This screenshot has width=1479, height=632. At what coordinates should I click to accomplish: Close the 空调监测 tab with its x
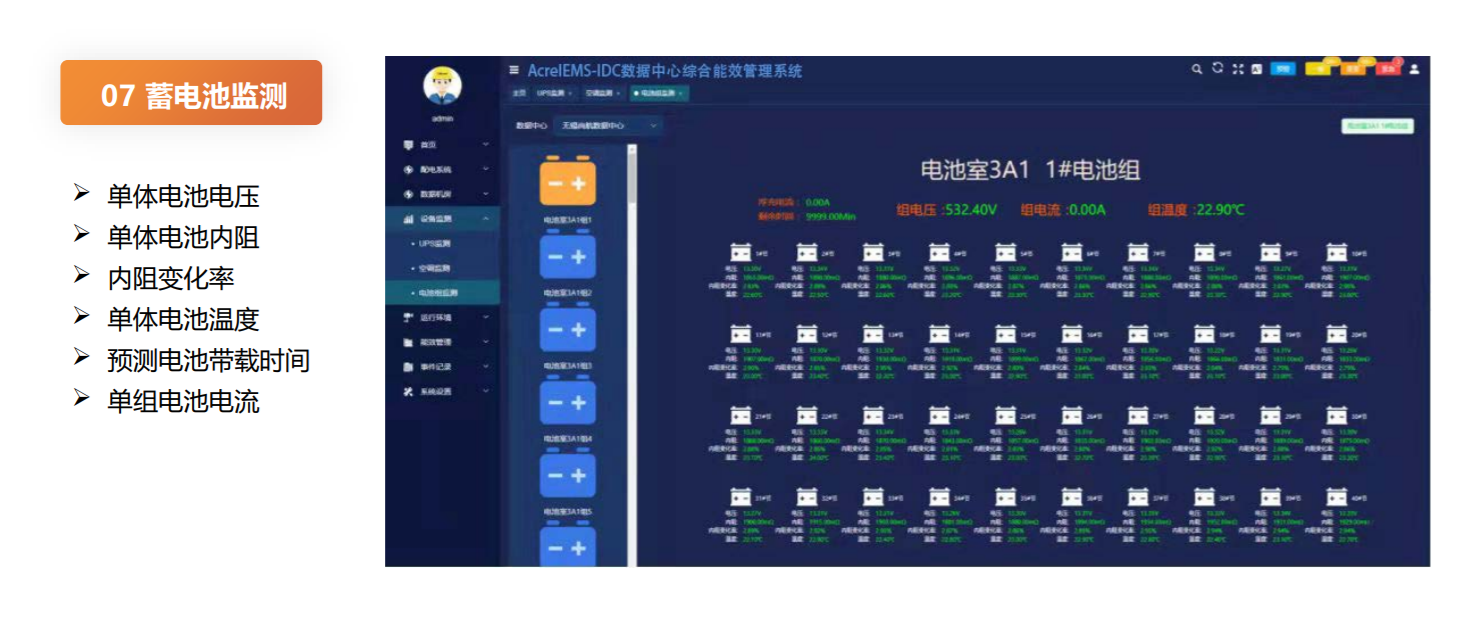618,93
